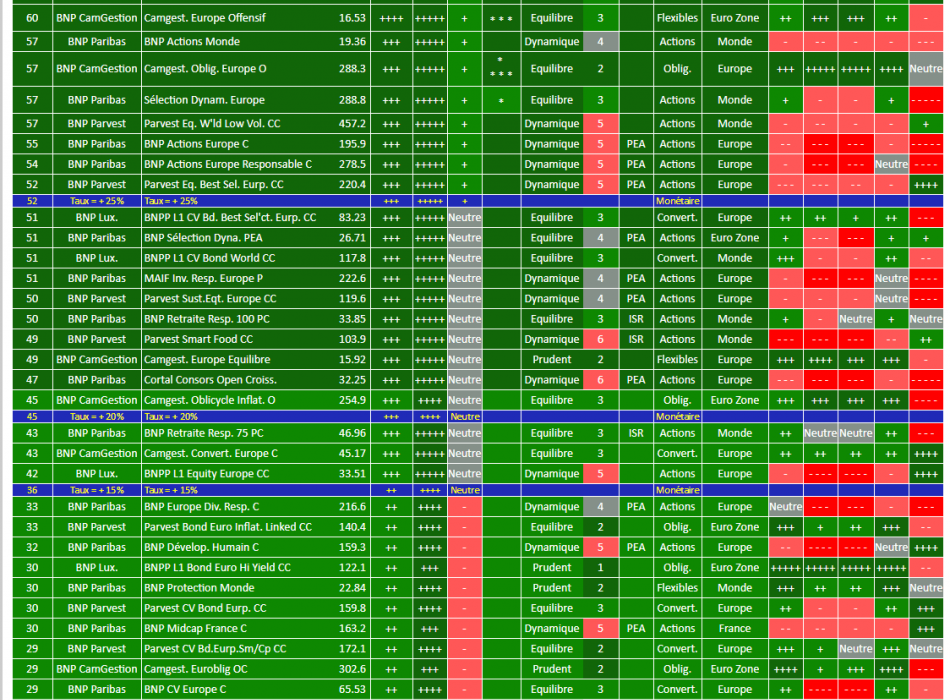950x700 pixels.
Task: Select risk level 2 in Camgest. Oblig. Europe O row
Action: click(x=600, y=68)
